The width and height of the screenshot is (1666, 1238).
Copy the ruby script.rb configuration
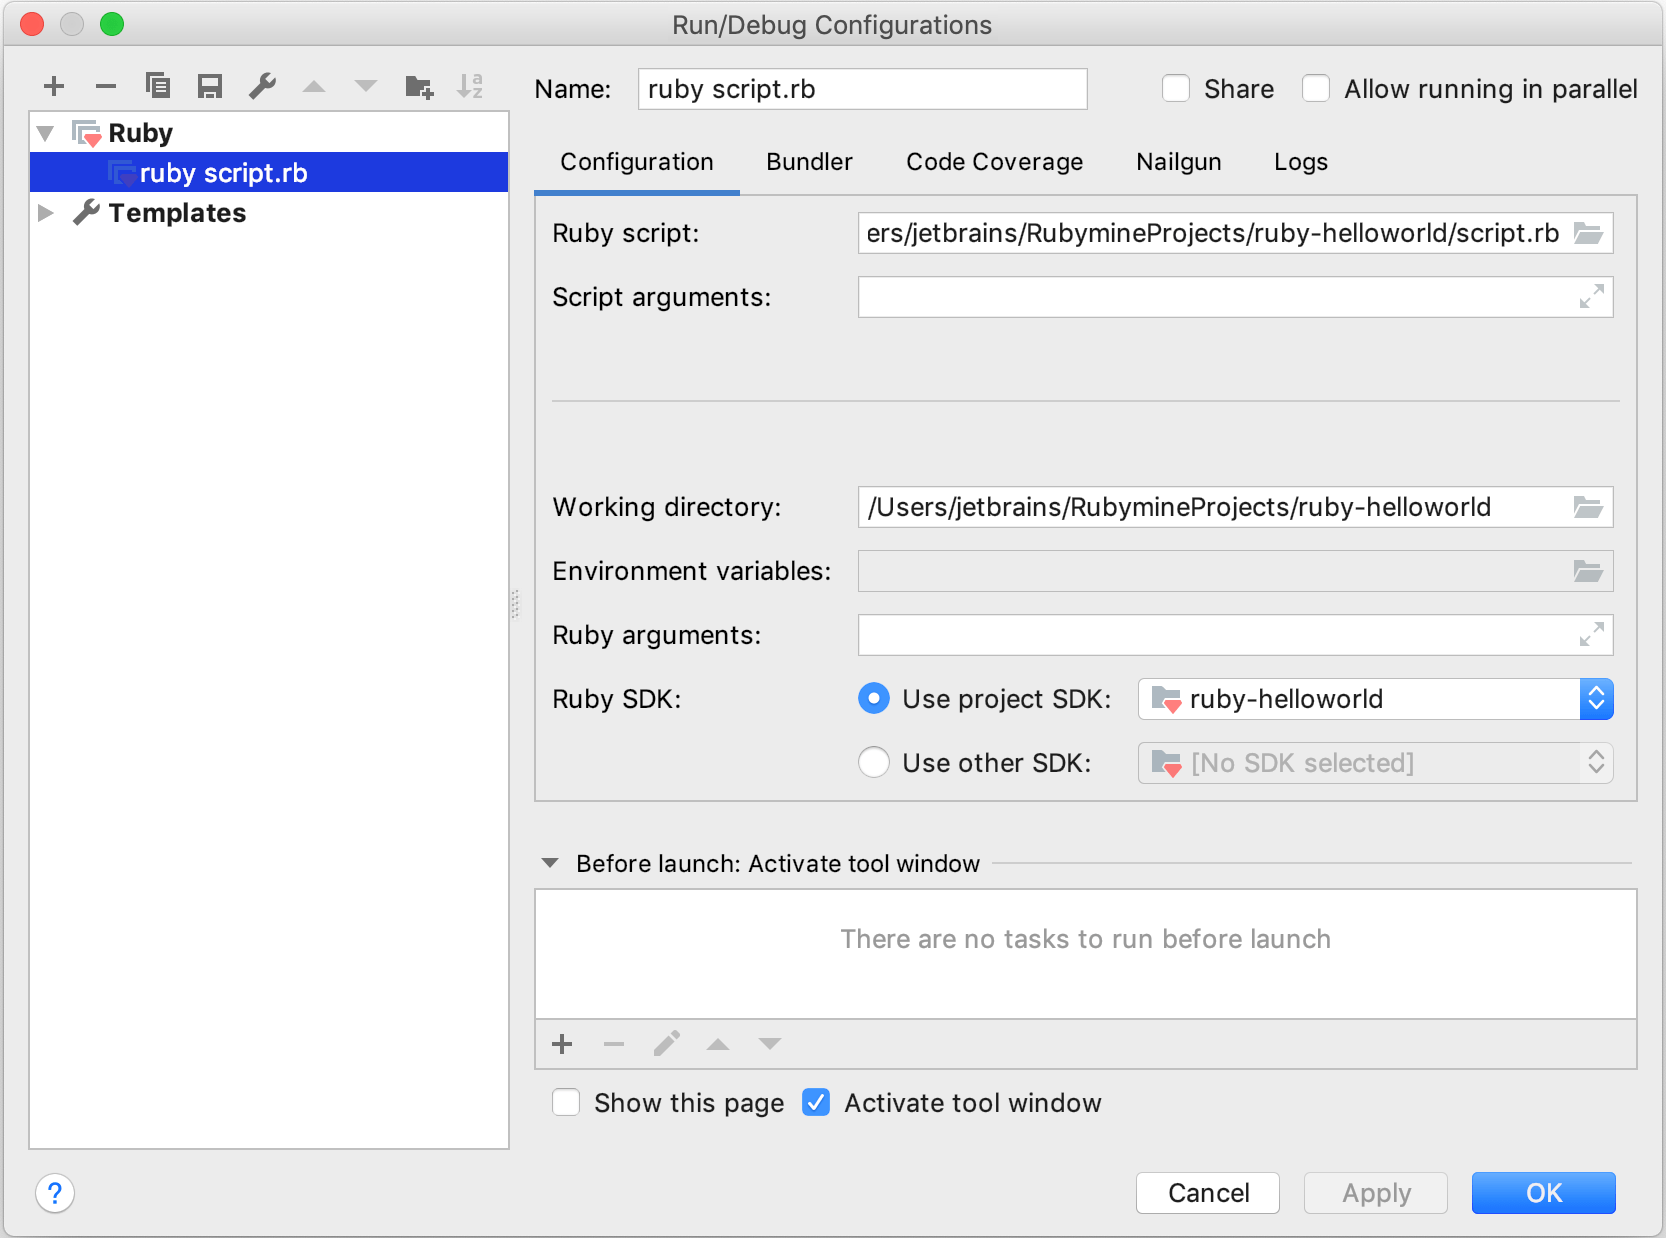point(158,86)
